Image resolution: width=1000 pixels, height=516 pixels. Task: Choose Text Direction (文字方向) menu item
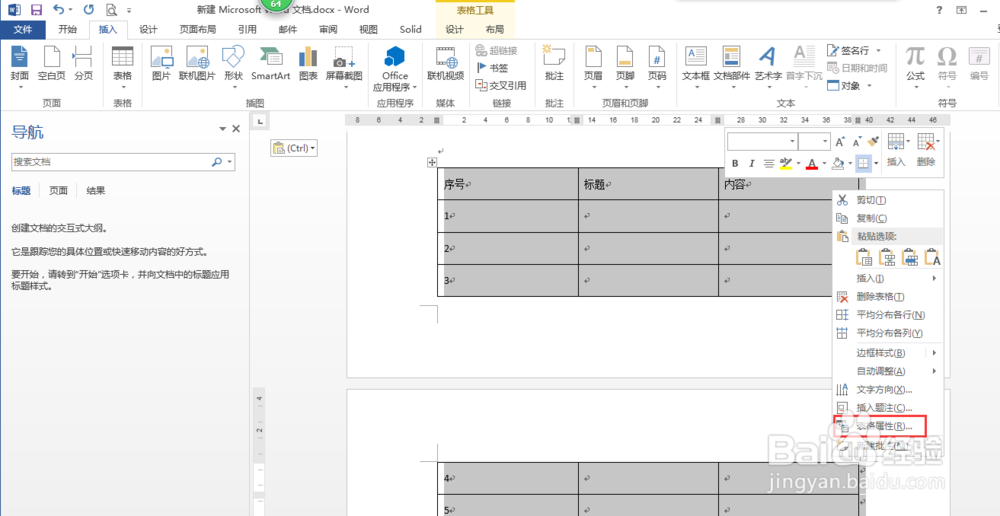click(x=888, y=389)
